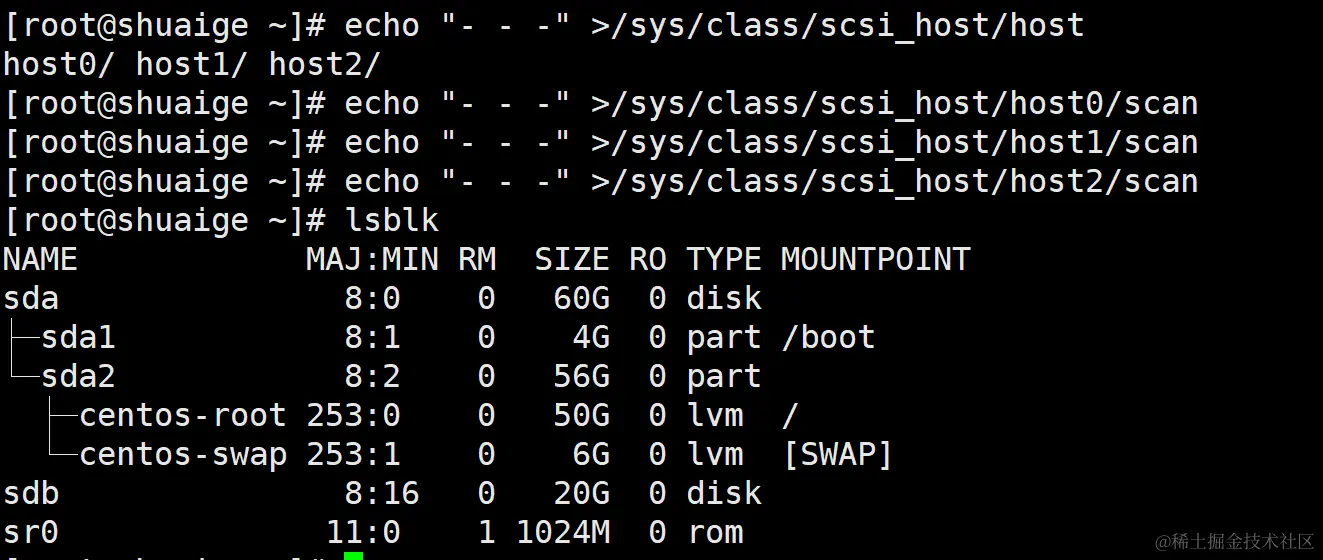This screenshot has width=1323, height=560.
Task: Click the MOUNTPOINT column header
Action: [x=875, y=259]
